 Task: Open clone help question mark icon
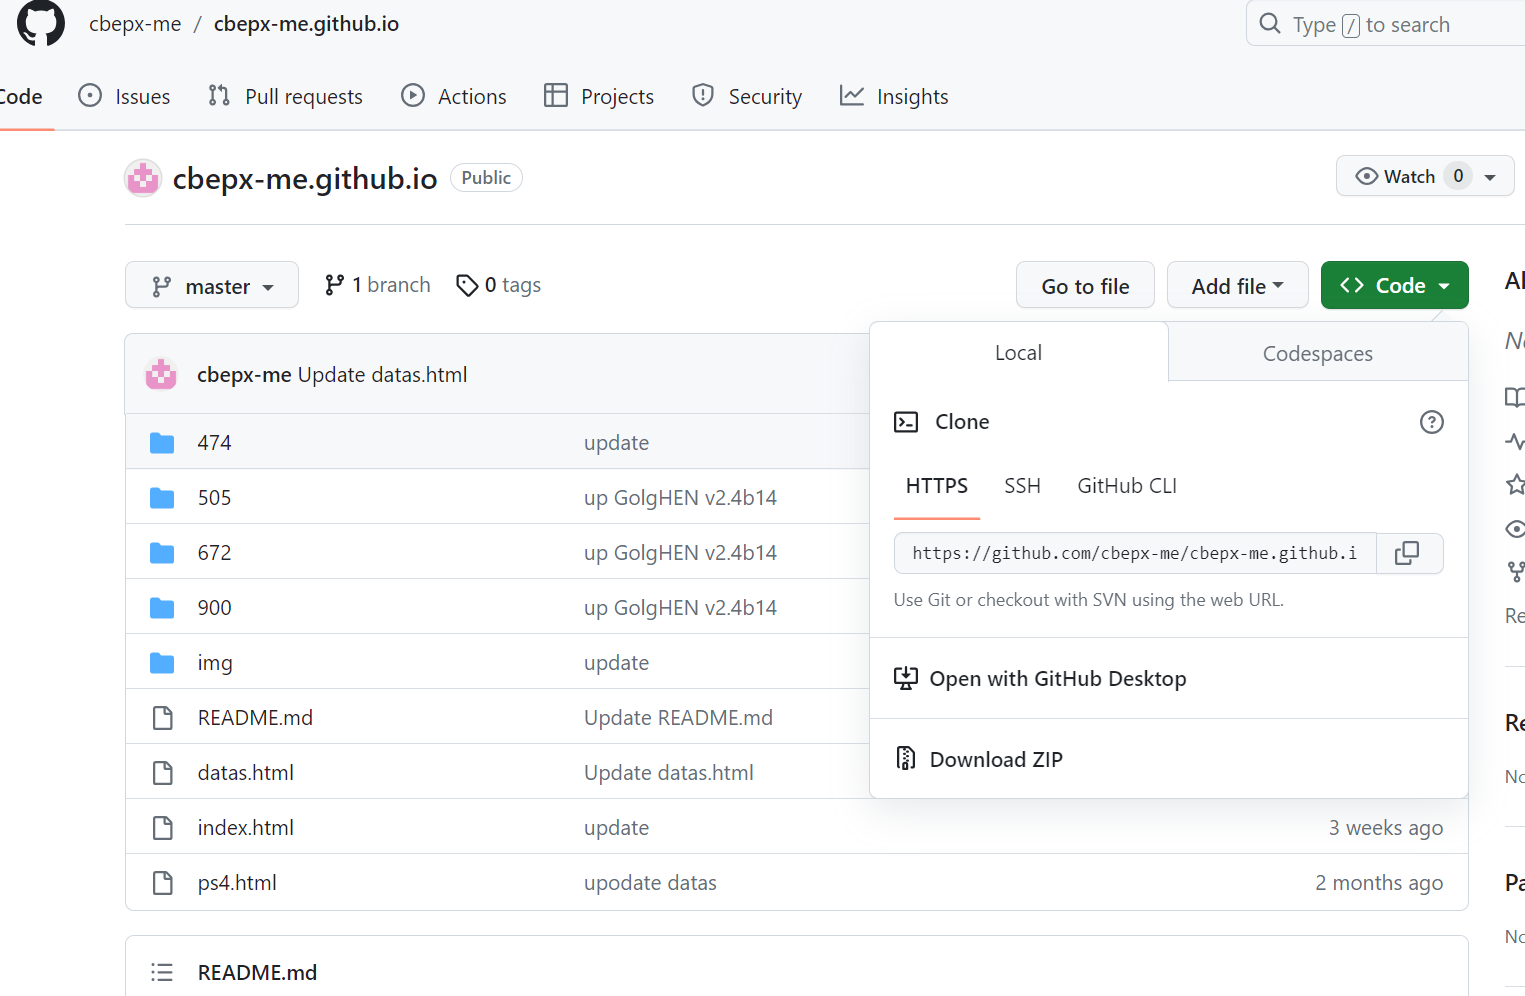pos(1432,422)
